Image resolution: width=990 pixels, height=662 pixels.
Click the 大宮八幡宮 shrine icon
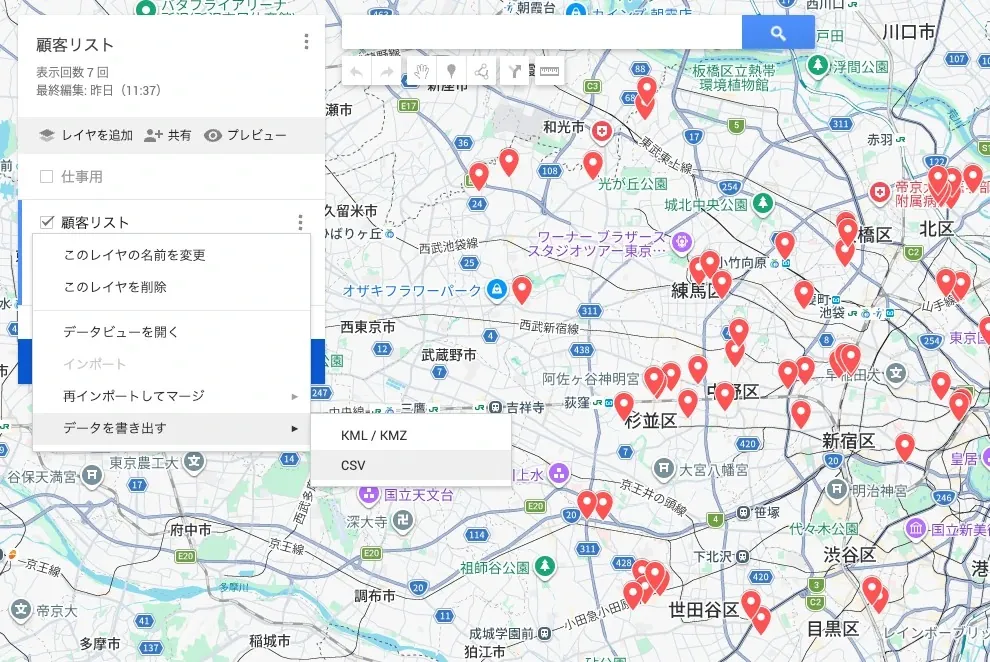point(664,469)
